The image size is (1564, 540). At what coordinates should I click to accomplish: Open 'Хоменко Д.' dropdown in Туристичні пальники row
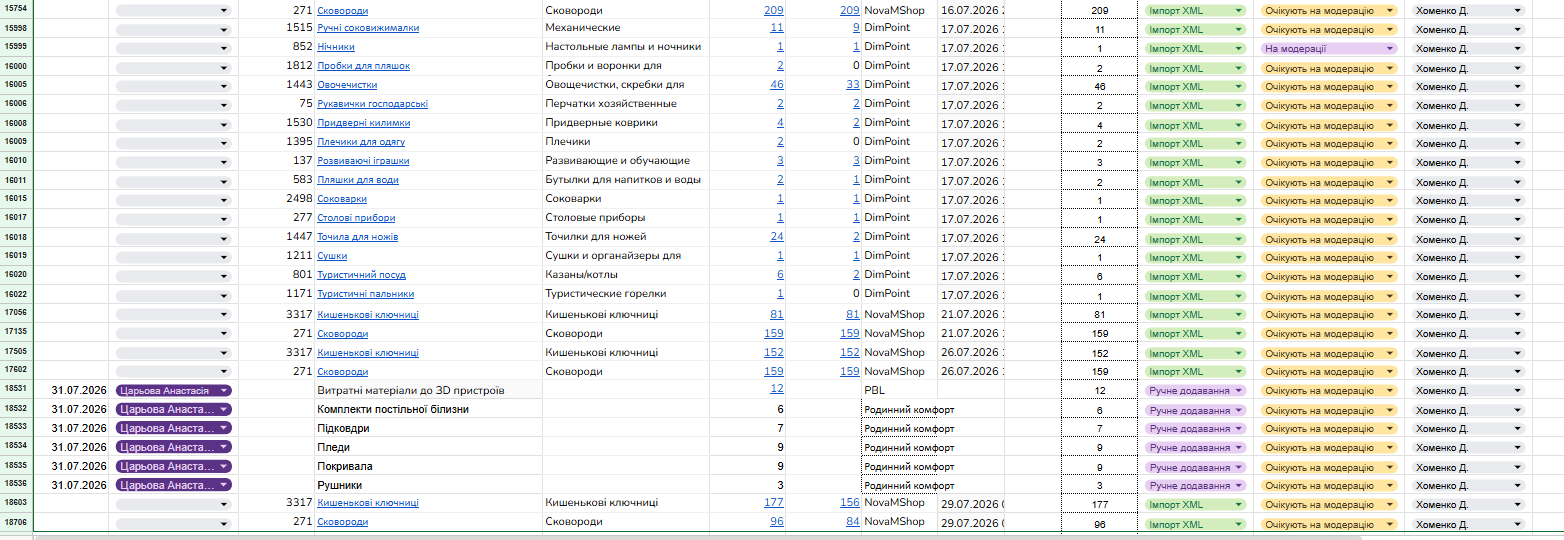click(1467, 295)
